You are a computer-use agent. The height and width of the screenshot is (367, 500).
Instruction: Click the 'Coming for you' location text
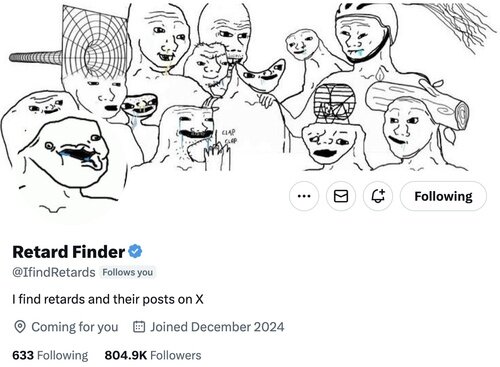(x=75, y=327)
